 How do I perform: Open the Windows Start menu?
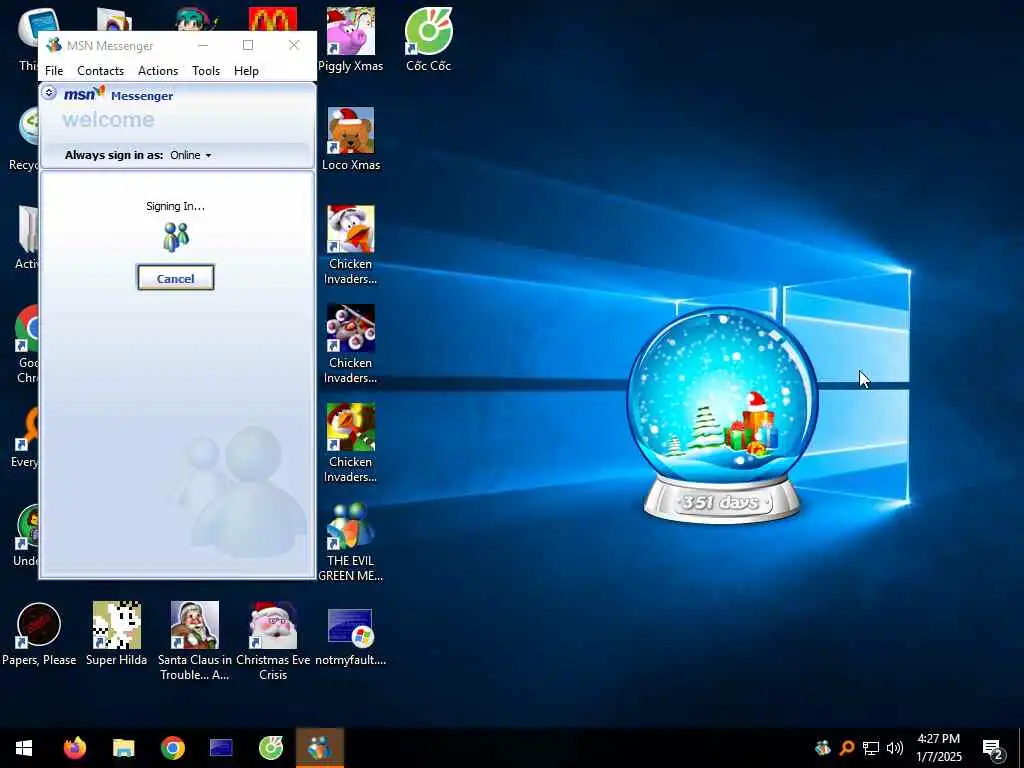coord(24,748)
